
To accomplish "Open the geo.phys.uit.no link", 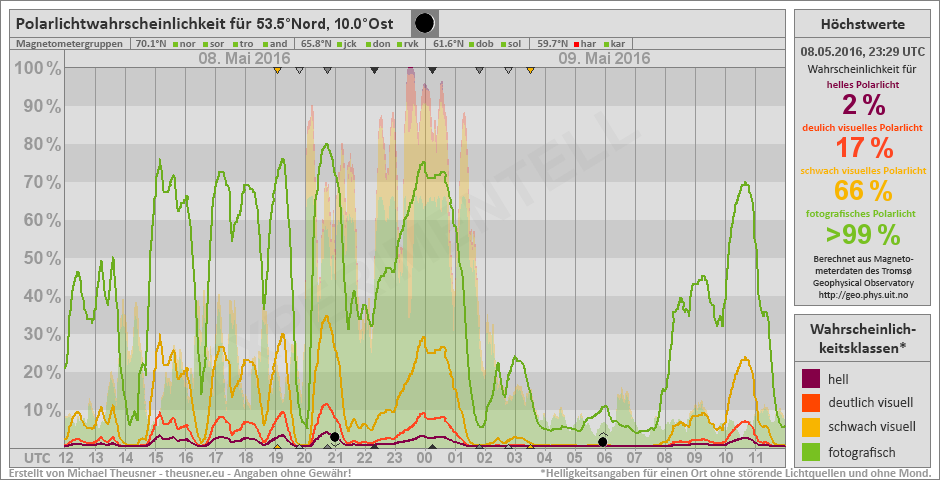I will [862, 295].
